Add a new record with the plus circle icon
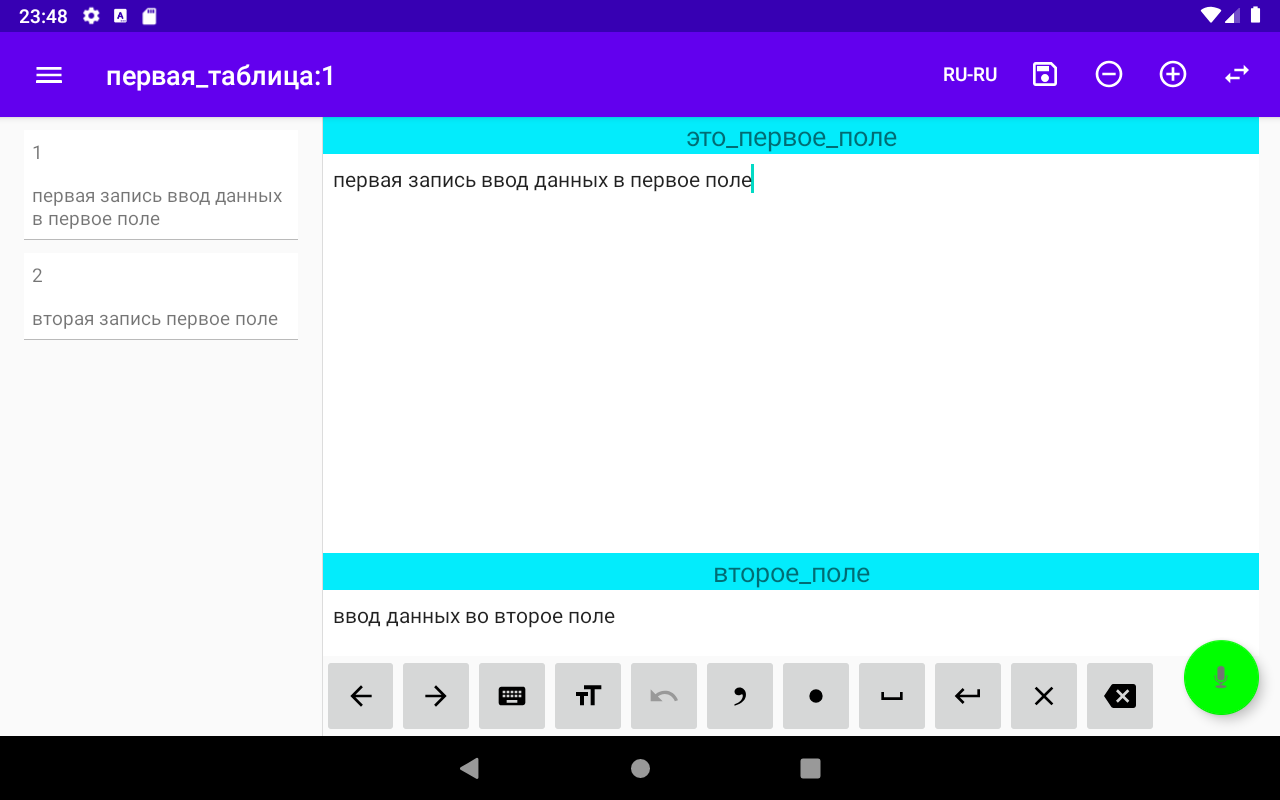This screenshot has height=800, width=1280. tap(1173, 74)
